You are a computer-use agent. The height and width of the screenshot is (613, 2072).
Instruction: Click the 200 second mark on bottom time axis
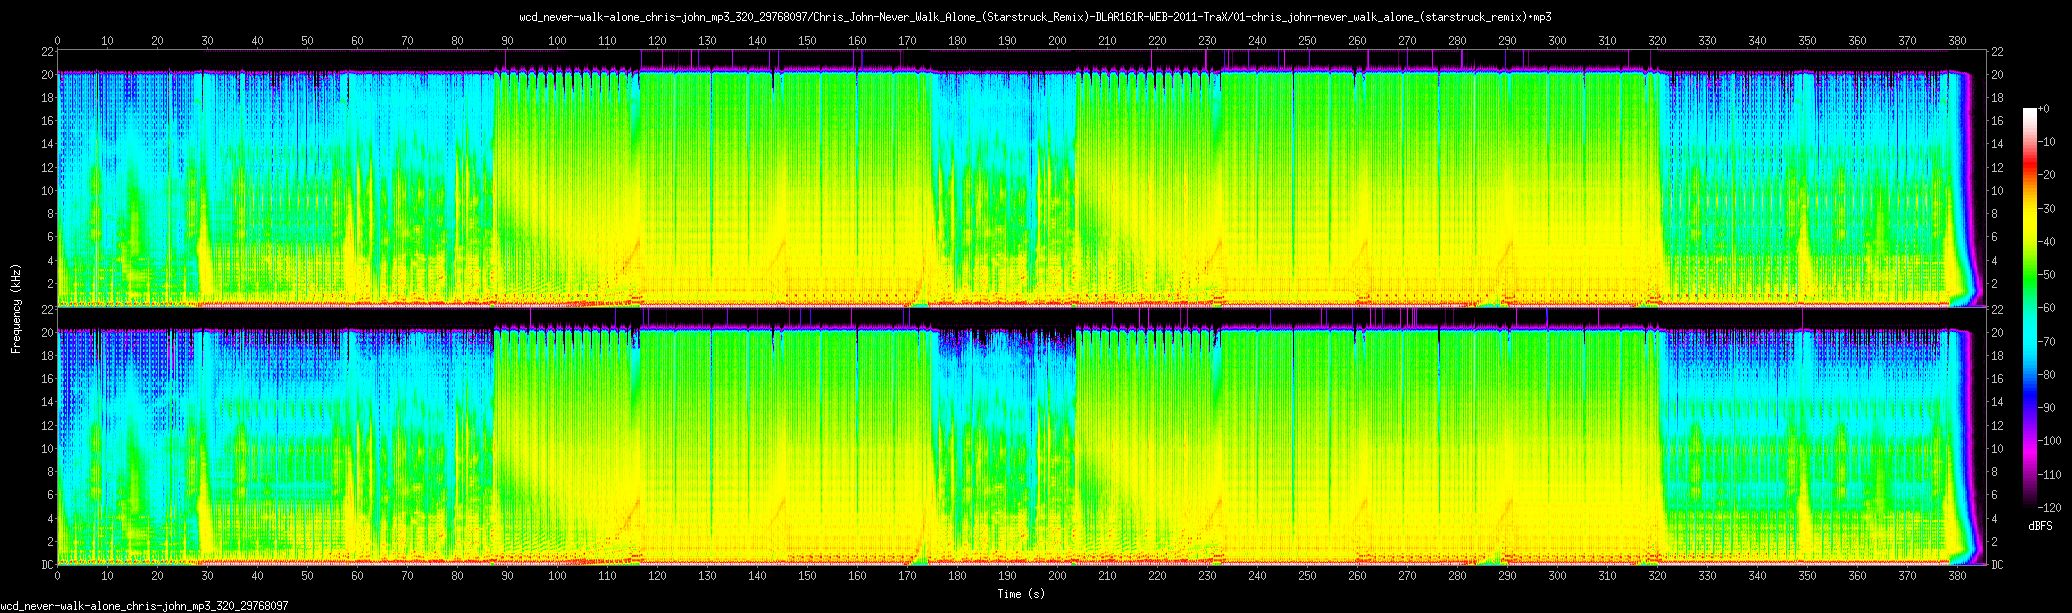pyautogui.click(x=1057, y=575)
